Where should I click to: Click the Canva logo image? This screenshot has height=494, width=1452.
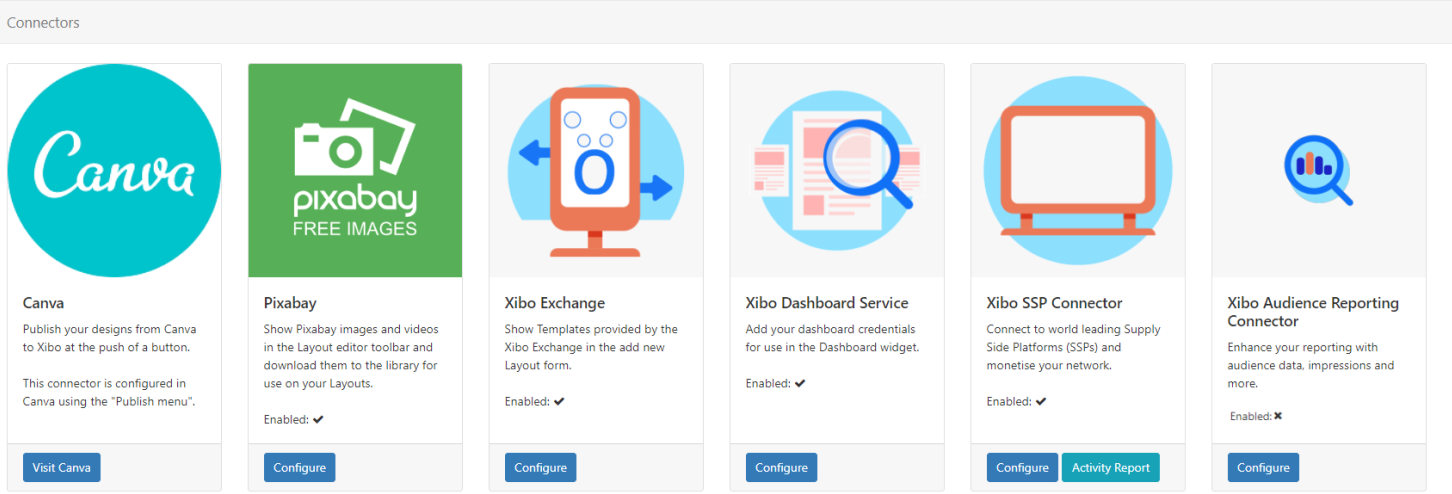pos(114,171)
